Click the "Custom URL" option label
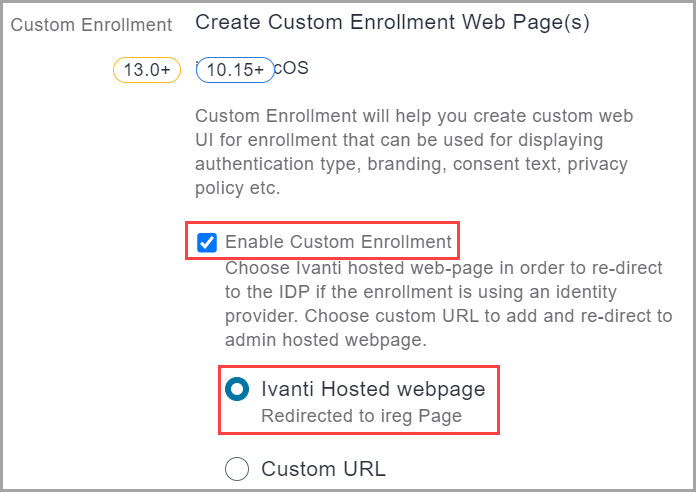Image resolution: width=696 pixels, height=492 pixels. click(x=323, y=468)
